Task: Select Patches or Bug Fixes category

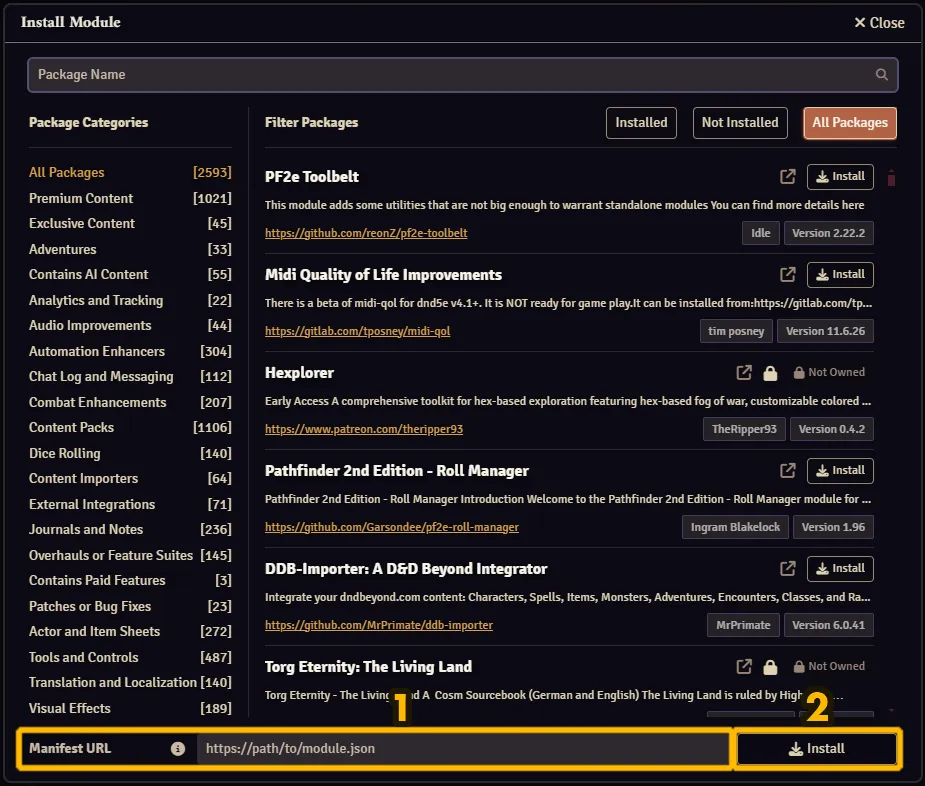Action: click(x=130, y=606)
